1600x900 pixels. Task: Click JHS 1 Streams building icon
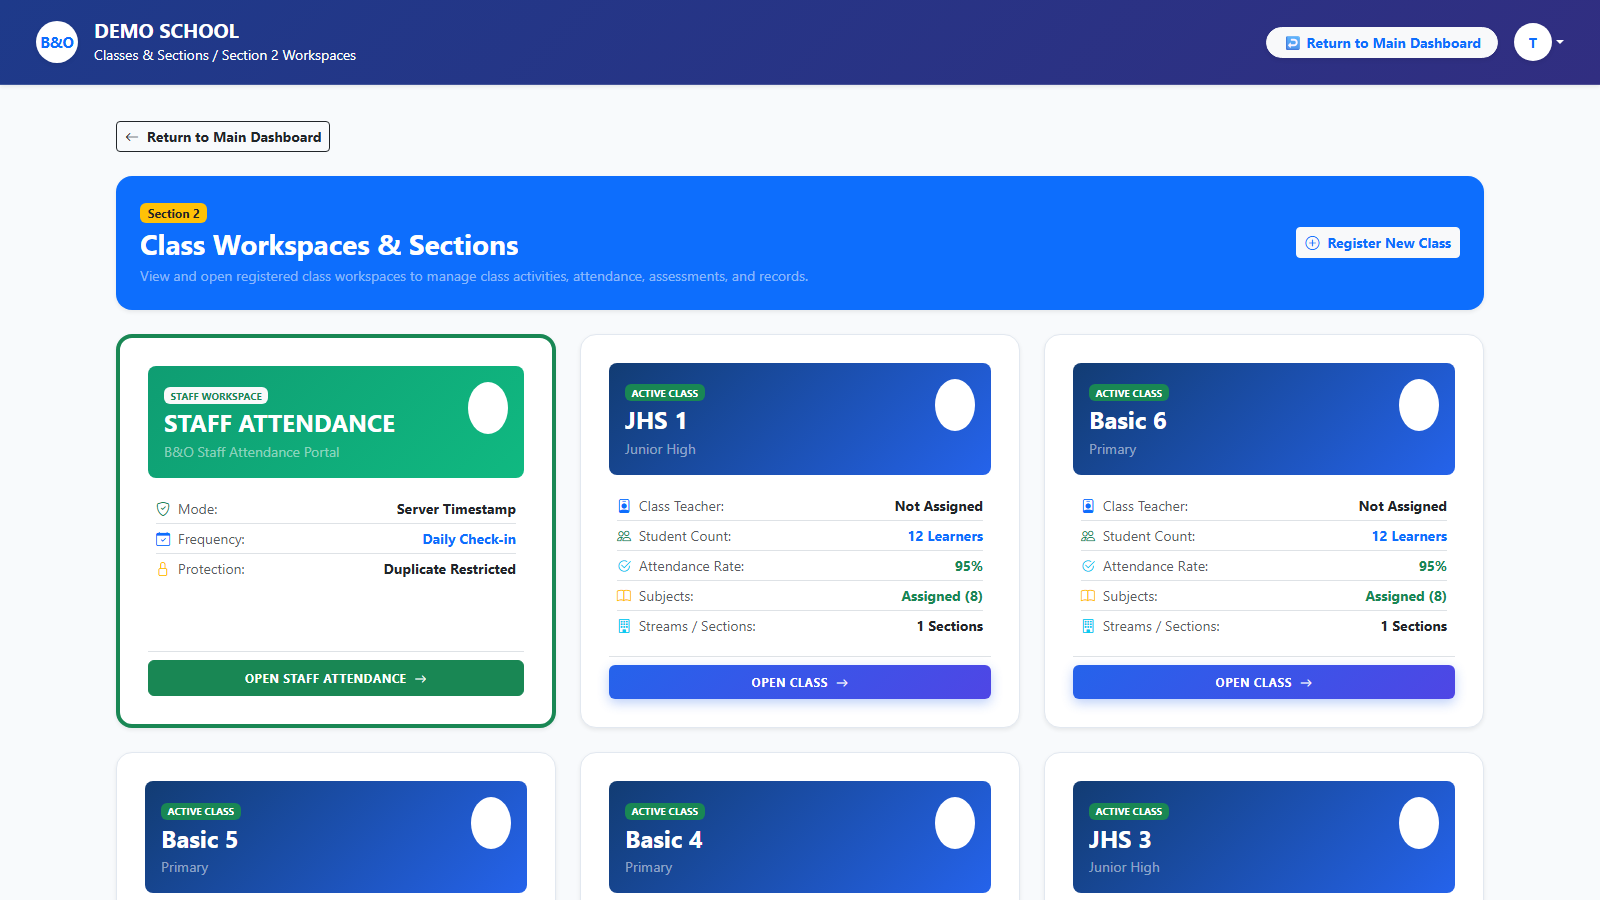pyautogui.click(x=624, y=626)
